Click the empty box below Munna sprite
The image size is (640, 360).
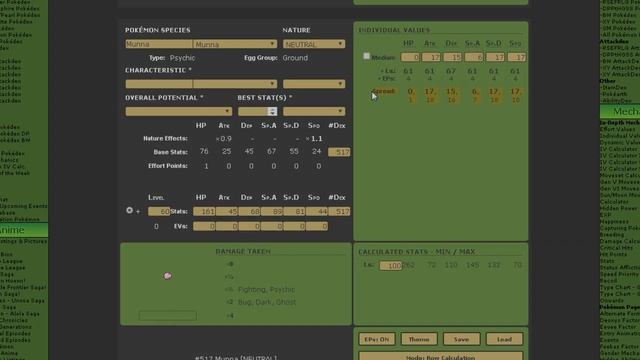[167, 316]
